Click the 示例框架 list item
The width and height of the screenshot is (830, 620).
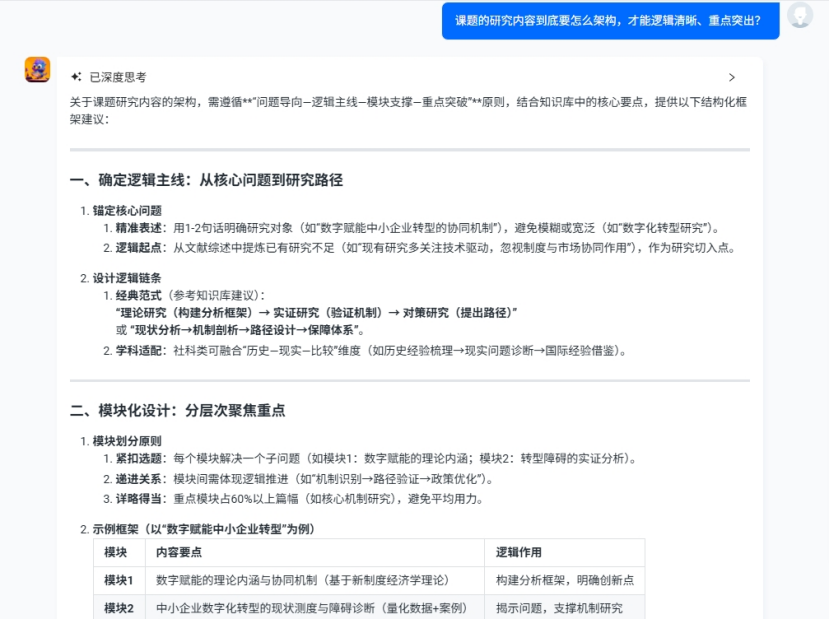pyautogui.click(x=204, y=529)
